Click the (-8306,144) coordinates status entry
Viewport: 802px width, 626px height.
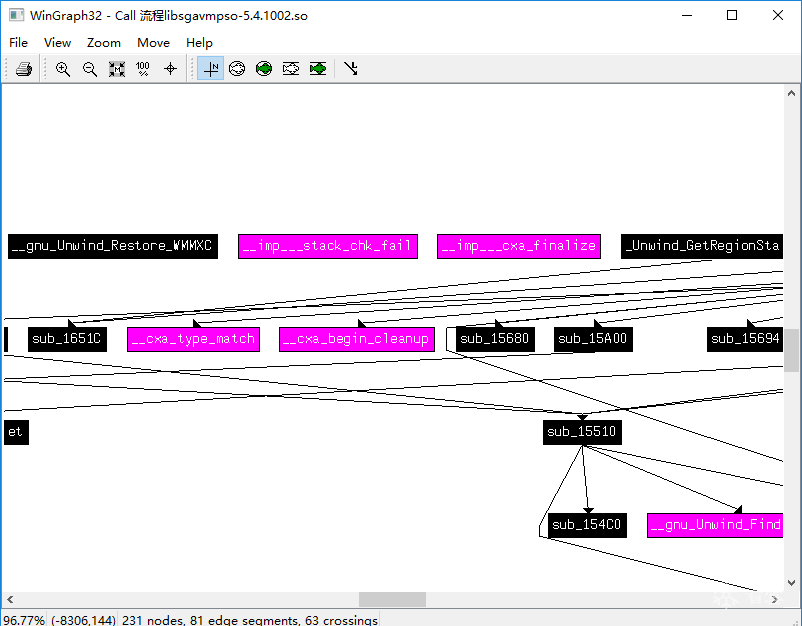click(x=83, y=620)
